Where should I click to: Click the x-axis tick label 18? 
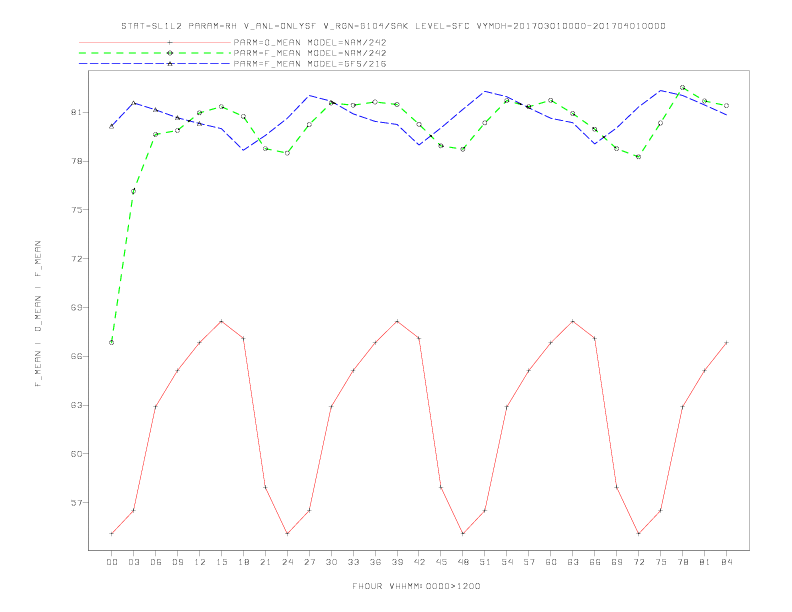pyautogui.click(x=243, y=562)
